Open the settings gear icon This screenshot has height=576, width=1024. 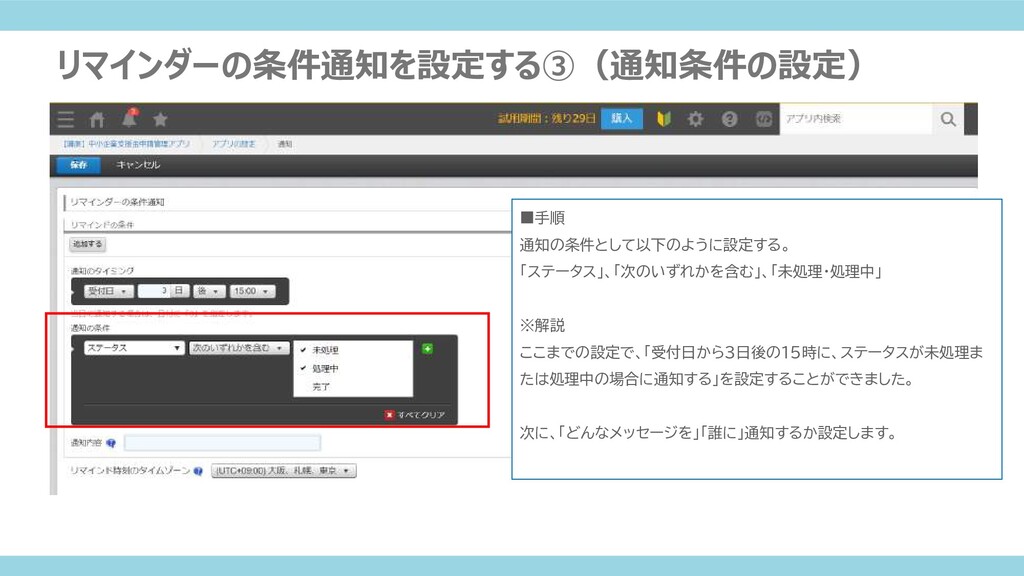[696, 119]
